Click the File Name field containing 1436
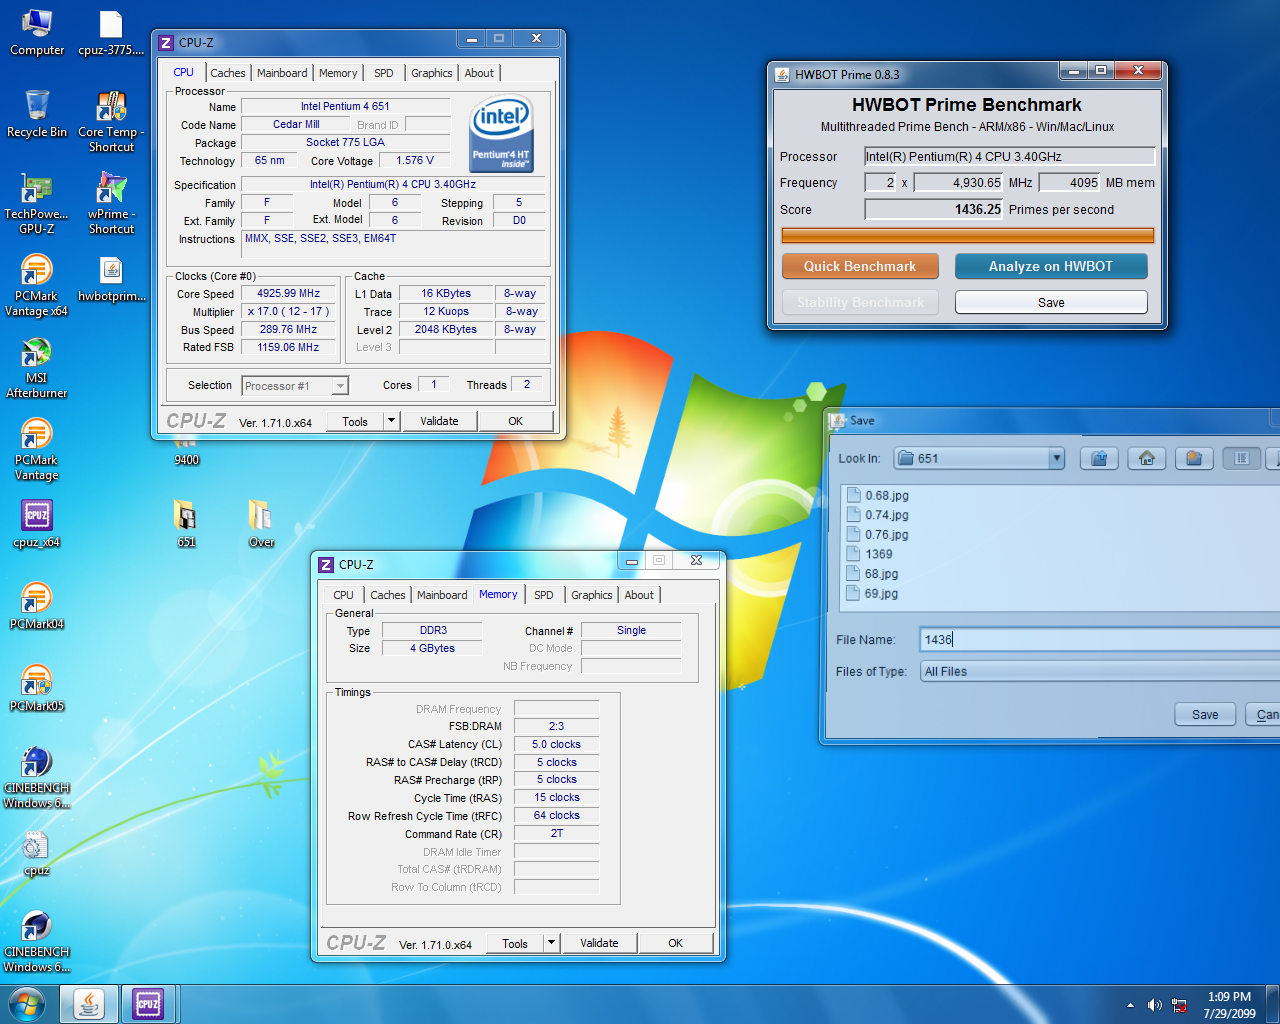The height and width of the screenshot is (1024, 1280). 1100,639
